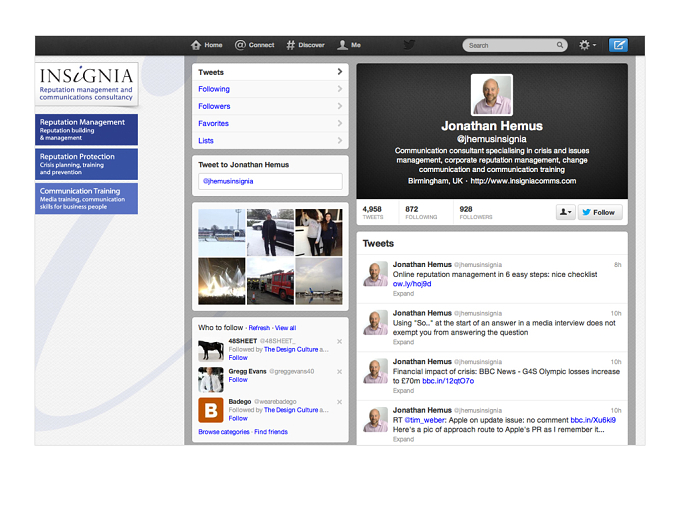The width and height of the screenshot is (680, 510).
Task: Open the Favorites list
Action: pos(270,124)
